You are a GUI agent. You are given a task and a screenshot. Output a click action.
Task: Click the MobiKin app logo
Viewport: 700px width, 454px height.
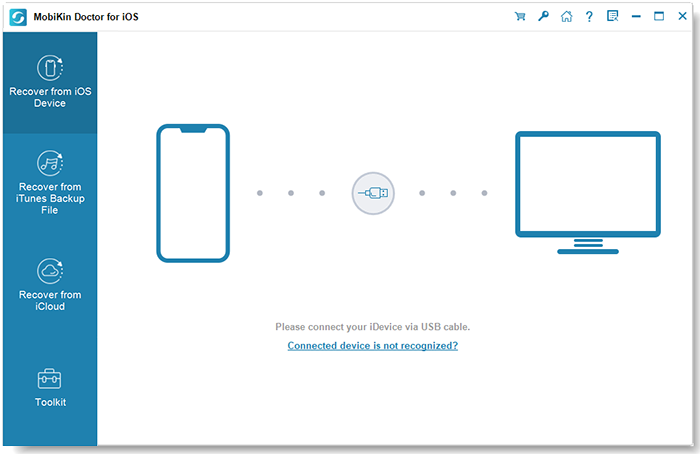pos(18,17)
